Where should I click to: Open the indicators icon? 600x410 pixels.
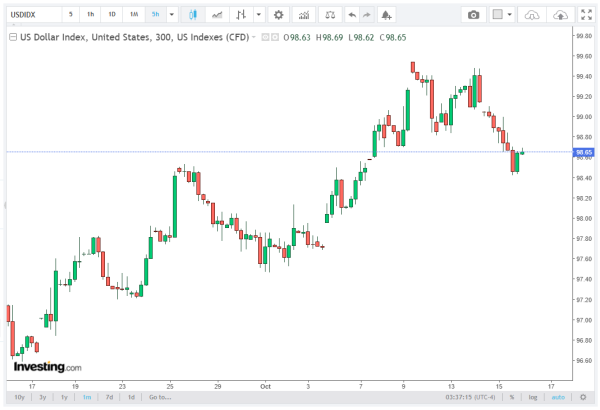point(305,15)
